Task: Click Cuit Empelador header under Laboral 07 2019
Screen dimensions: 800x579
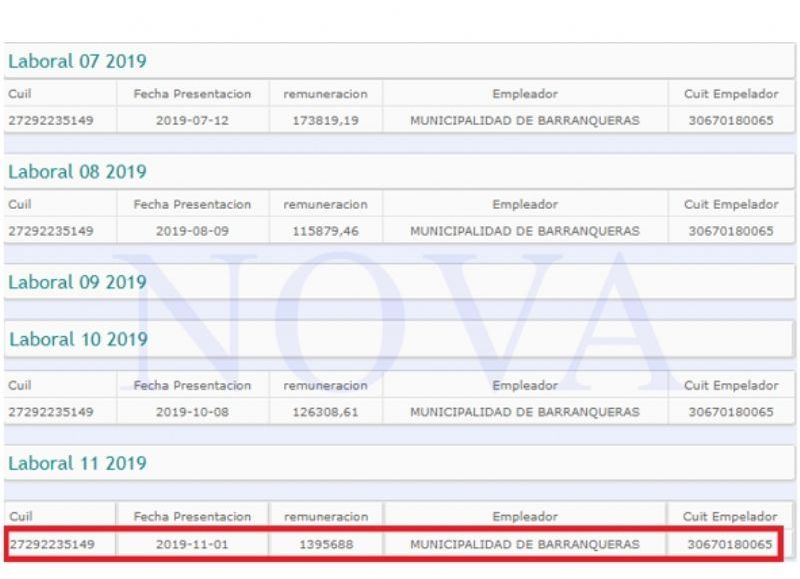Action: tap(731, 94)
